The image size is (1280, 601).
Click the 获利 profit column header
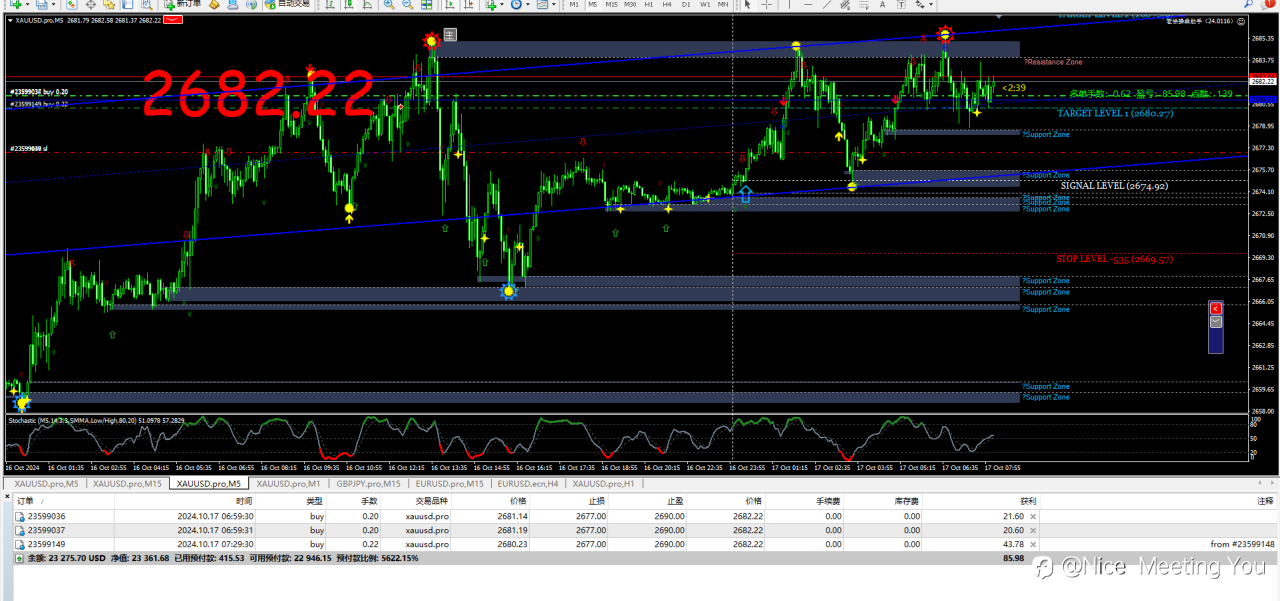(1029, 500)
